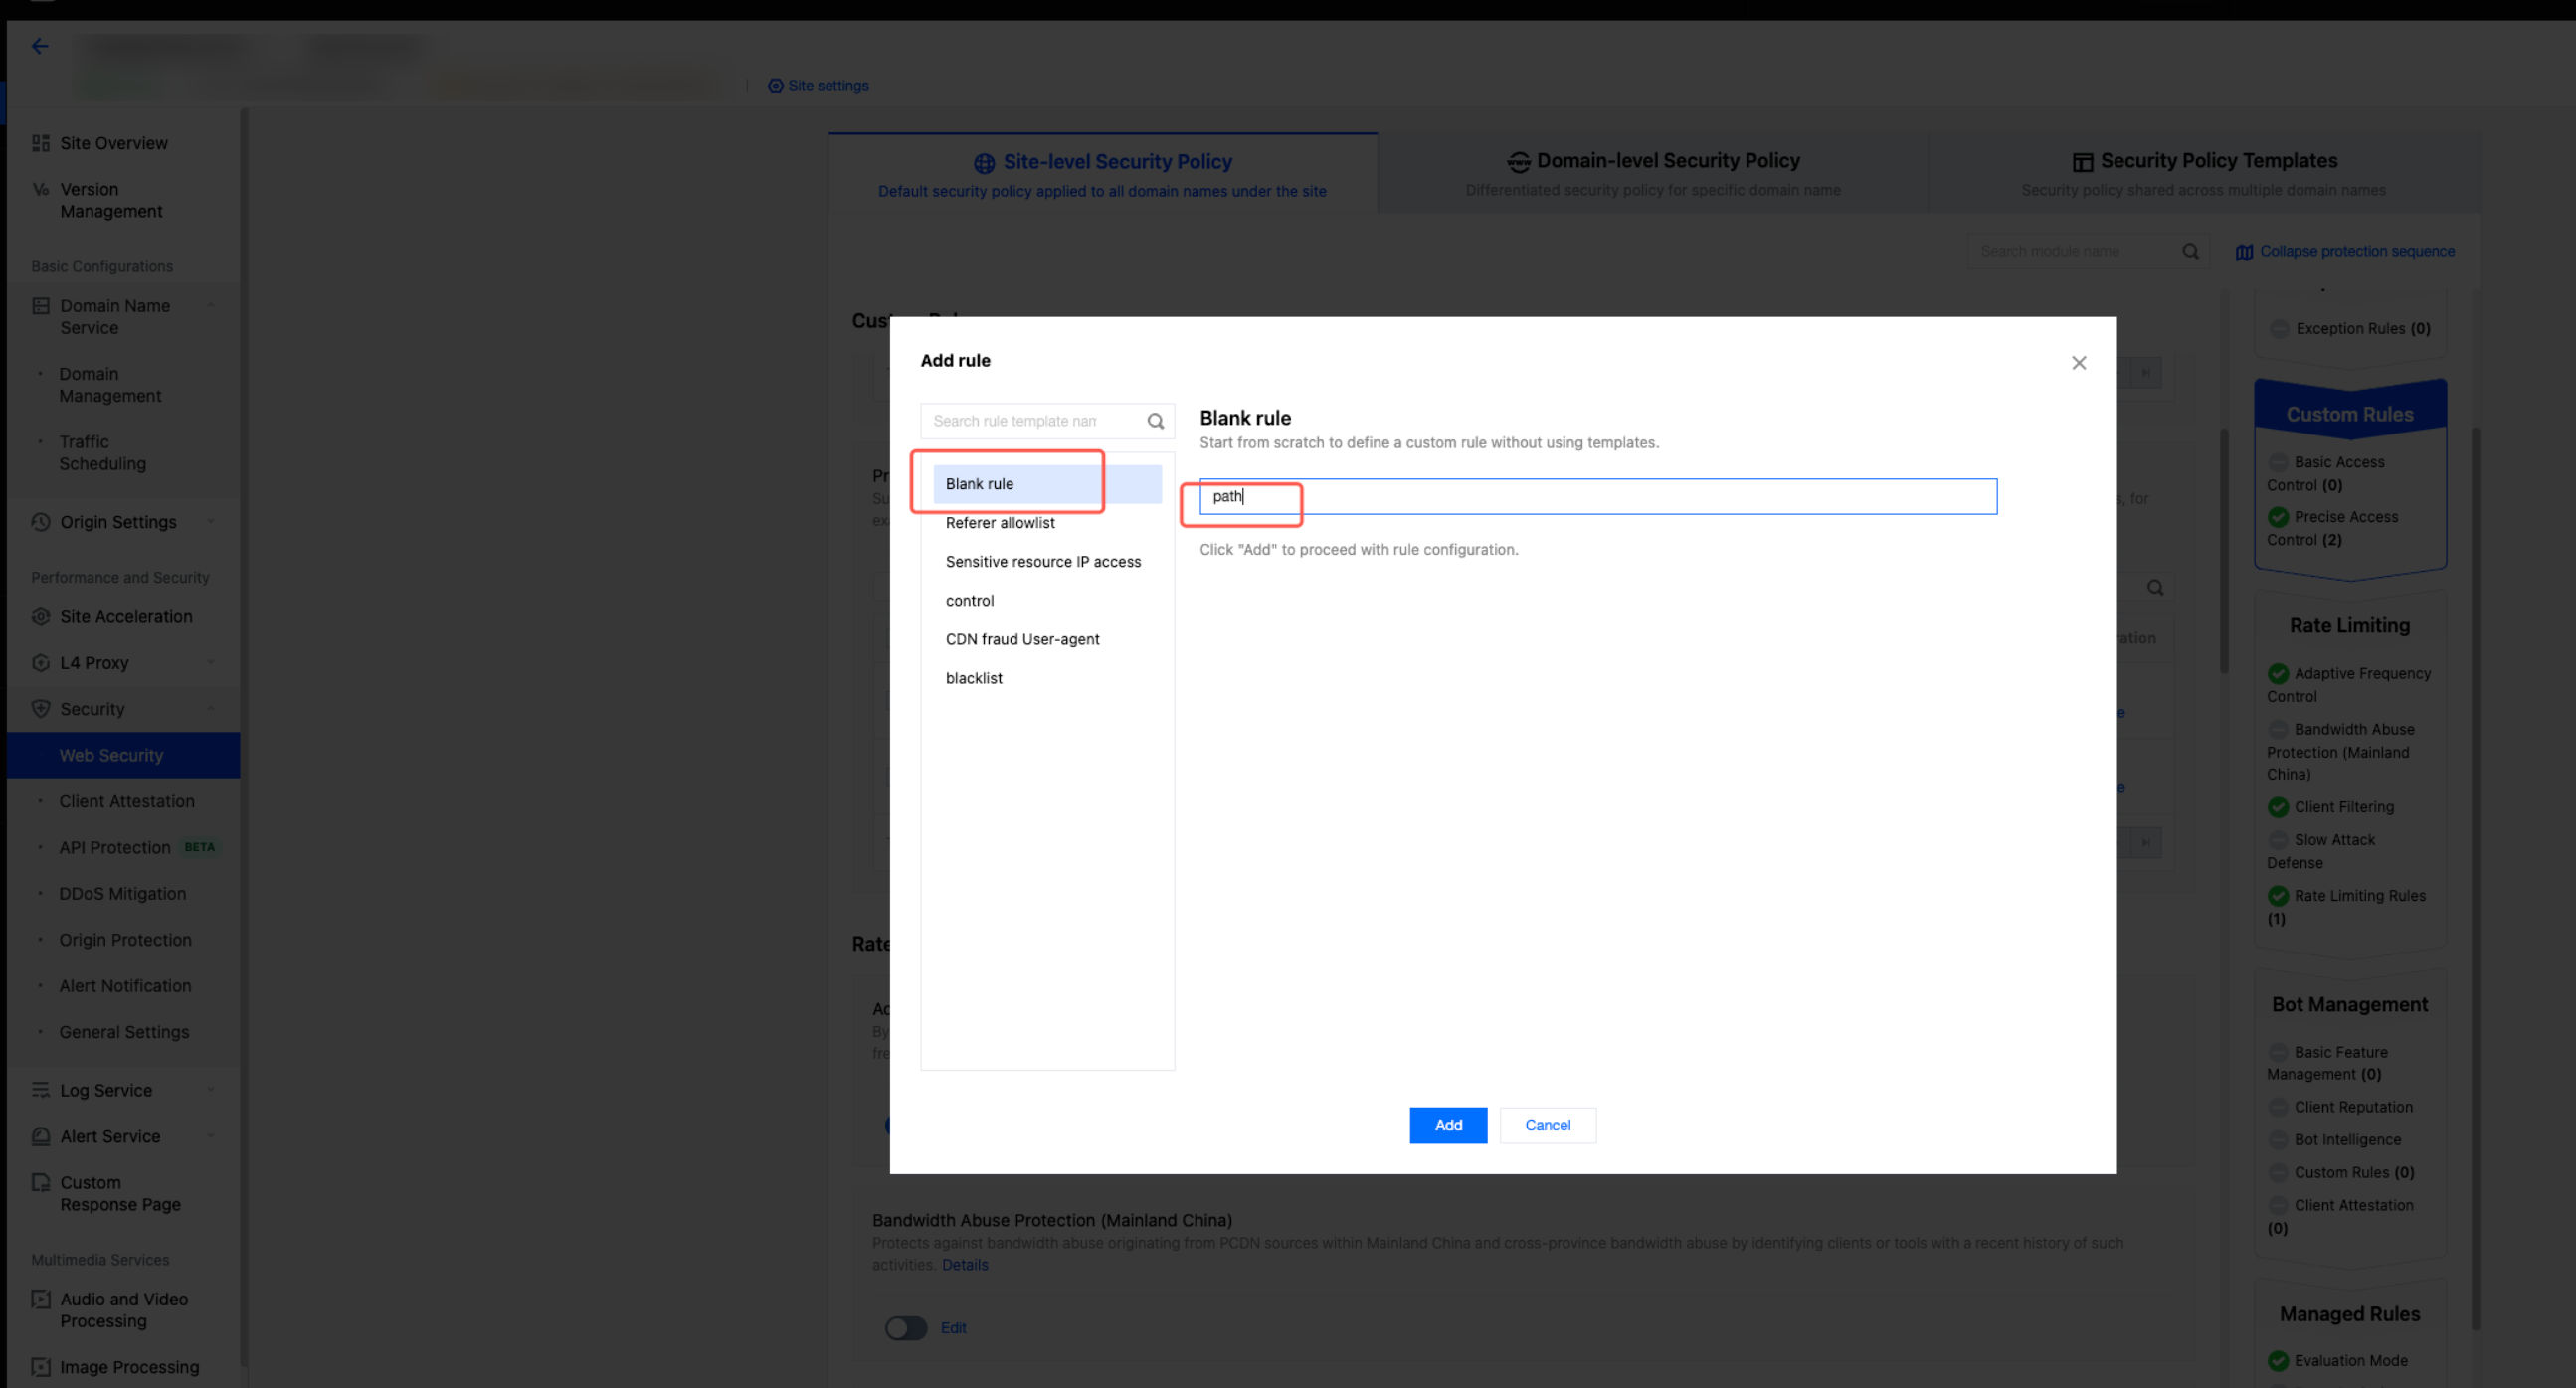Collapse the Security sidebar section chevron
This screenshot has width=2576, height=1388.
211,709
